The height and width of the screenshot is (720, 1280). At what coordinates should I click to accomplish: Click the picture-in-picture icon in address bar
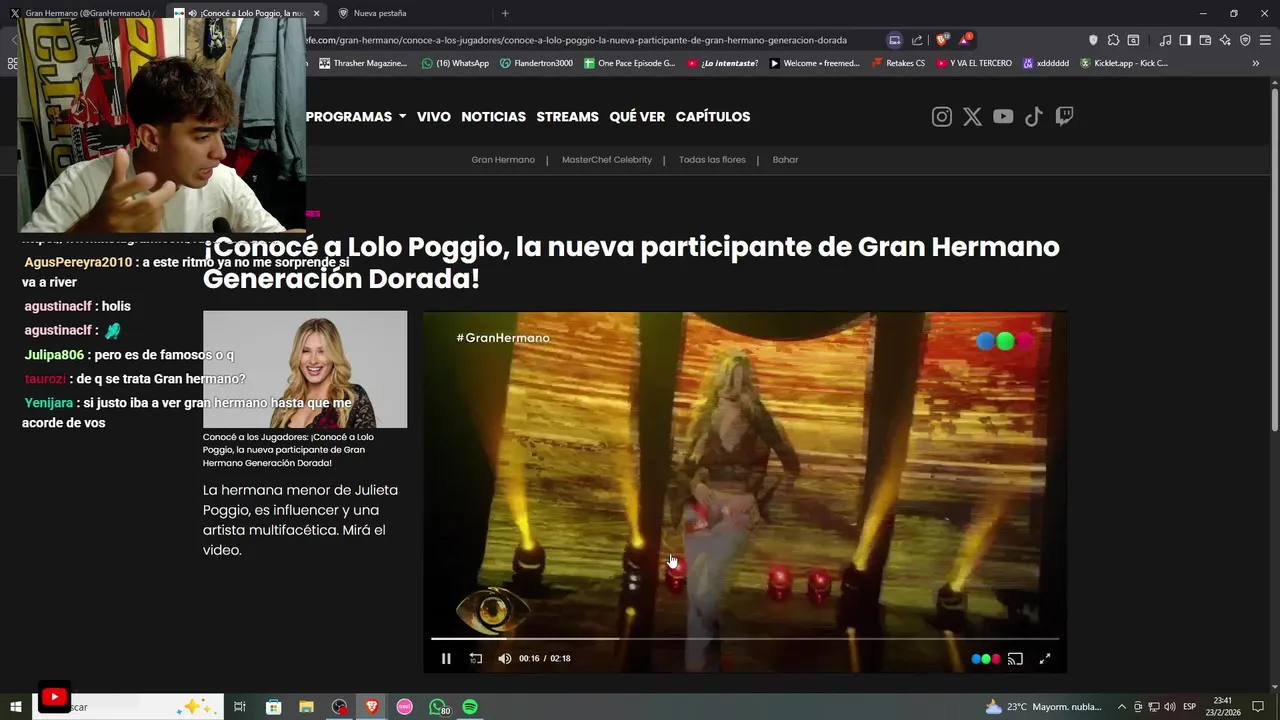(x=895, y=40)
